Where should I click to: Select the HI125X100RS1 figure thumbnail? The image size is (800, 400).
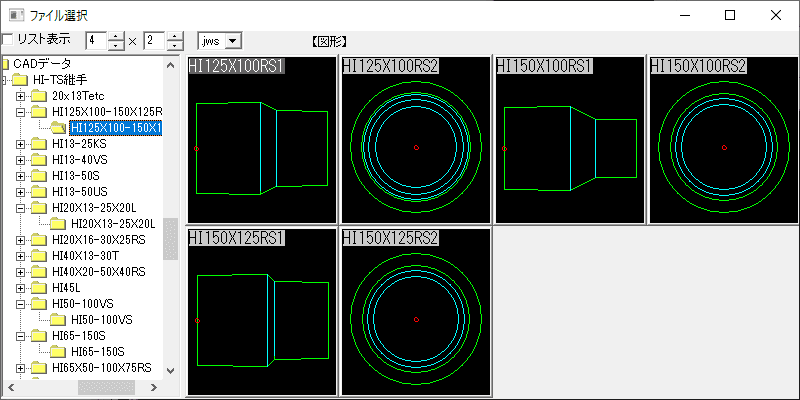(262, 140)
